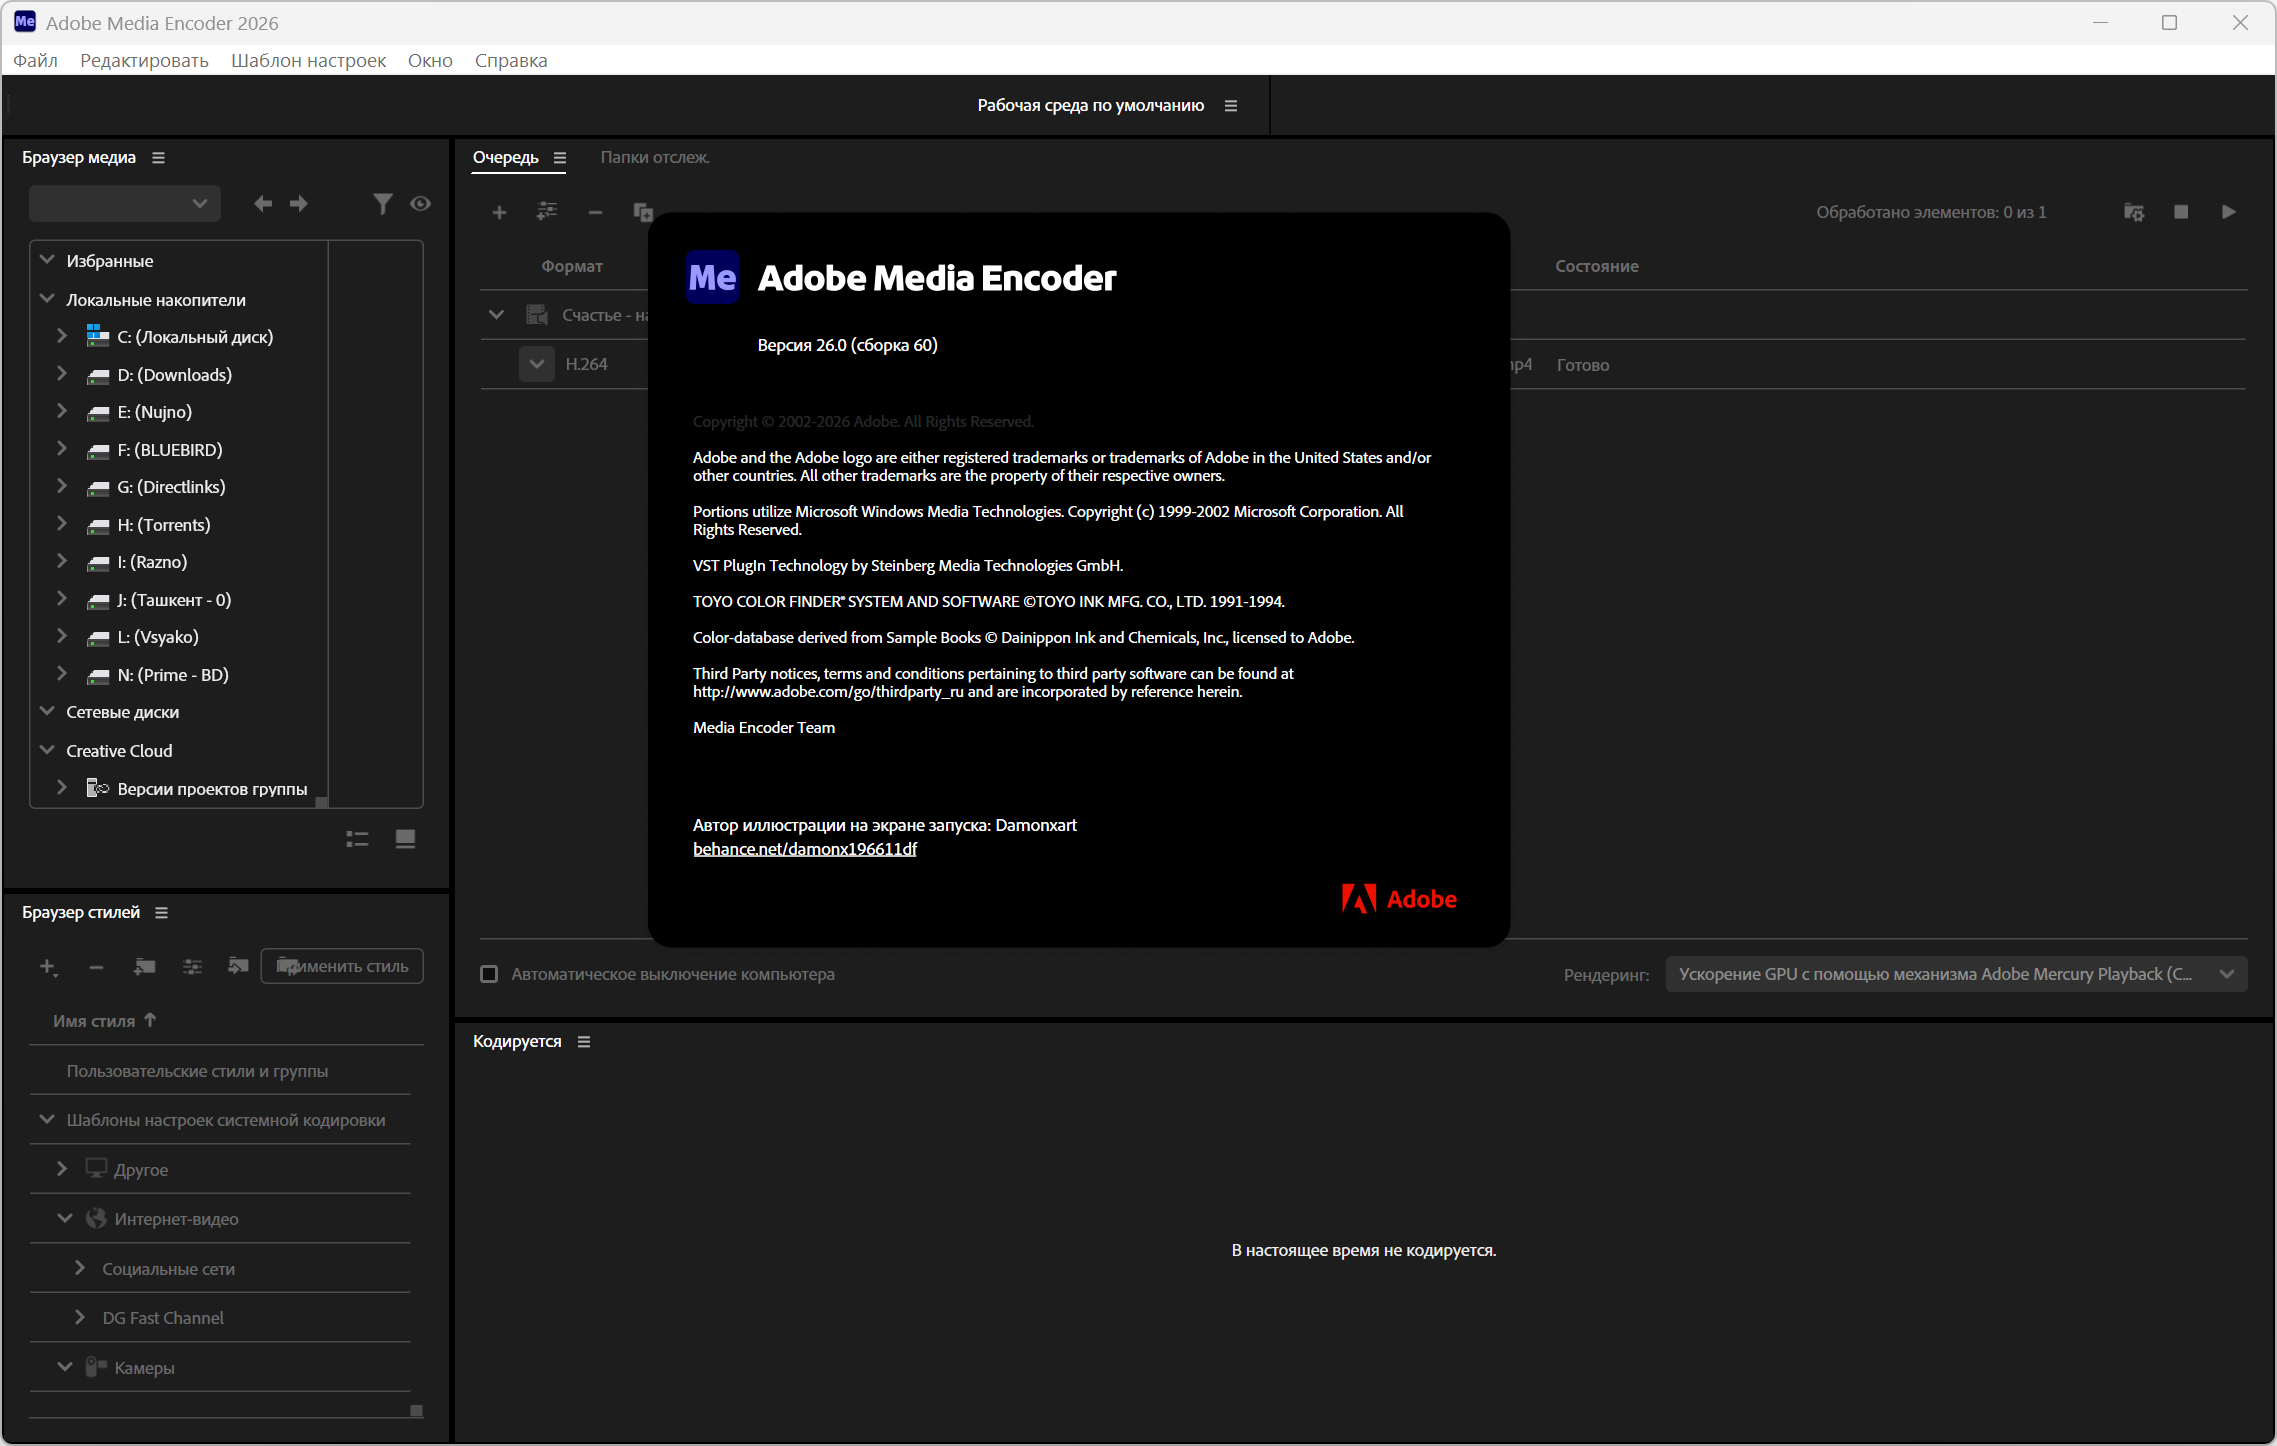
Task: Toggle the eye icon in Media Browser
Action: click(x=420, y=204)
